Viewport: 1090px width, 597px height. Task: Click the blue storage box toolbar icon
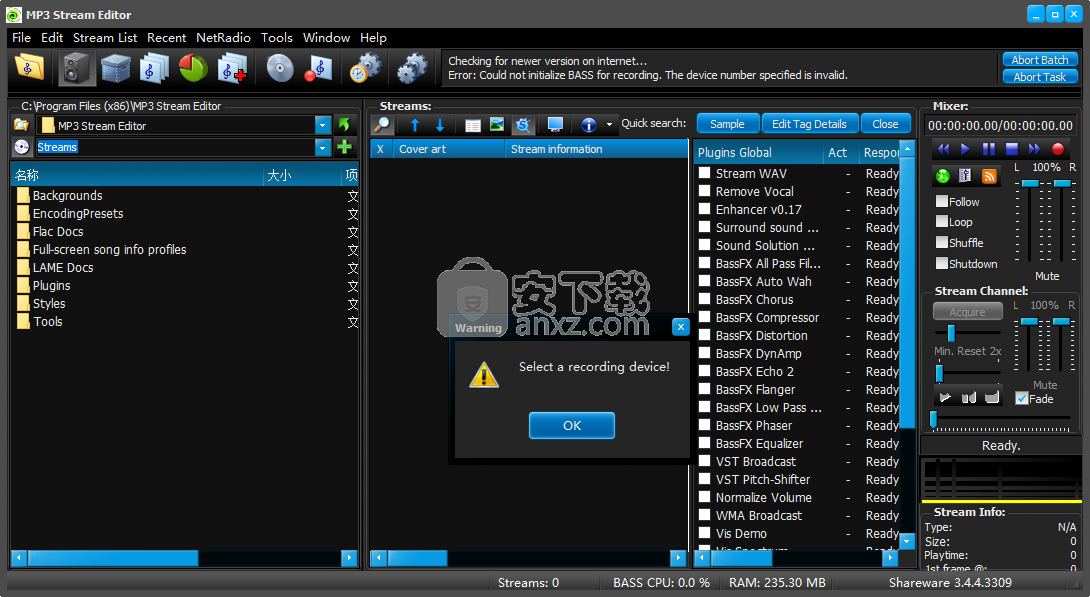point(115,68)
